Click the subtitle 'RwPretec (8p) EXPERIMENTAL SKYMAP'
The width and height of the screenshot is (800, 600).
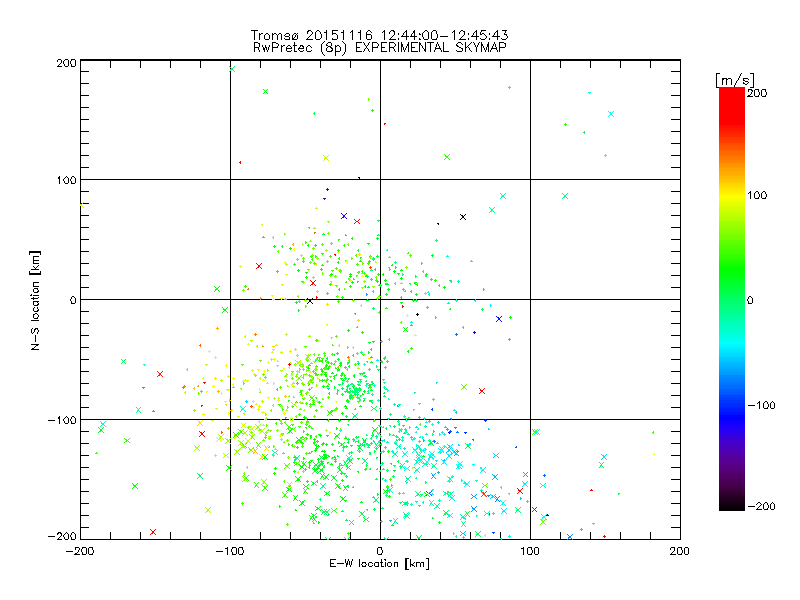pyautogui.click(x=380, y=48)
